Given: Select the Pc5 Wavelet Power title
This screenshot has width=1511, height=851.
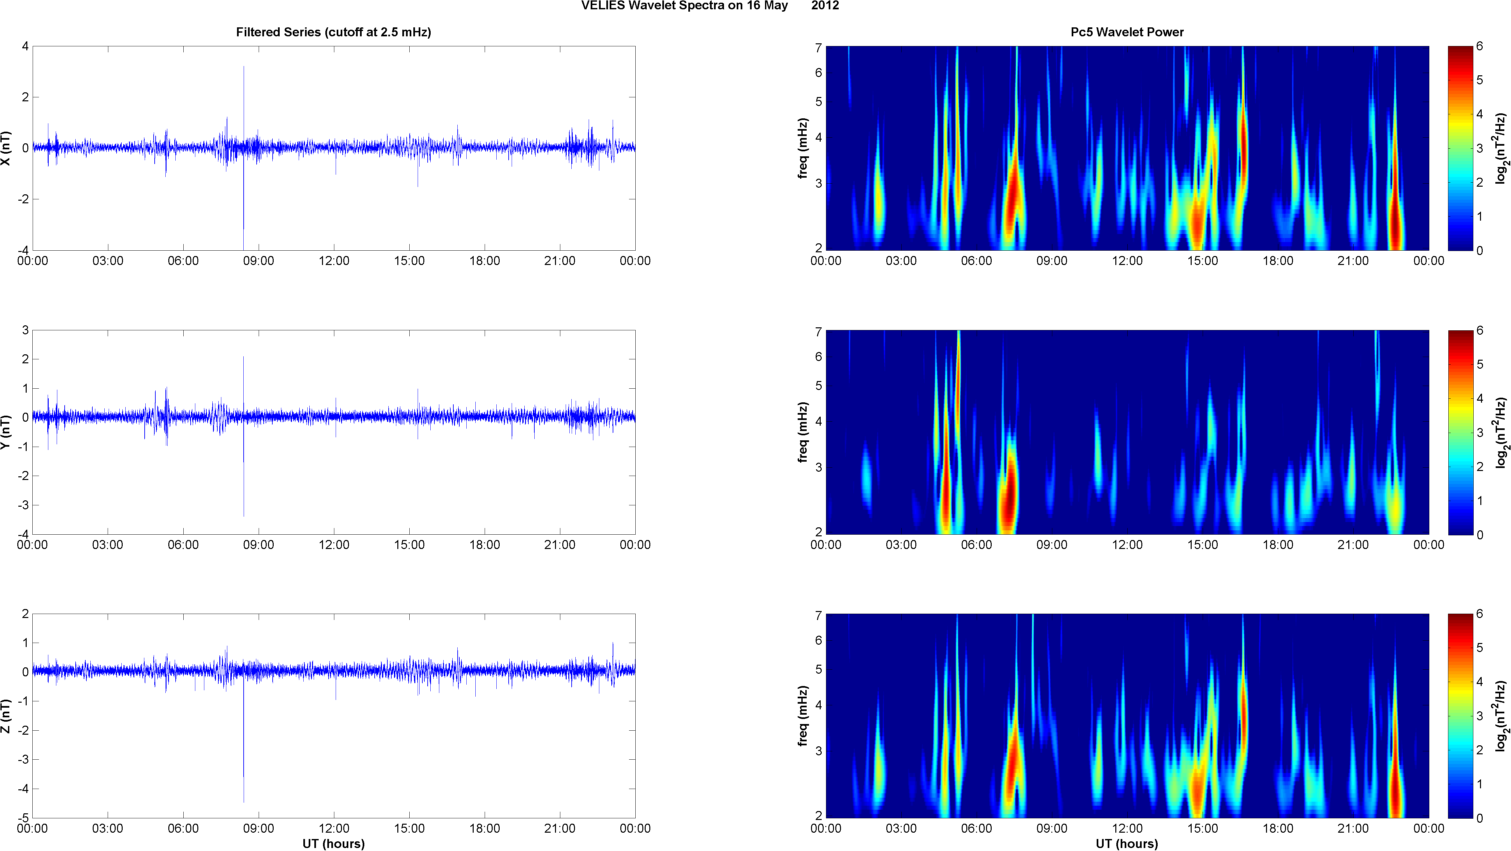Looking at the screenshot, I should point(1127,32).
